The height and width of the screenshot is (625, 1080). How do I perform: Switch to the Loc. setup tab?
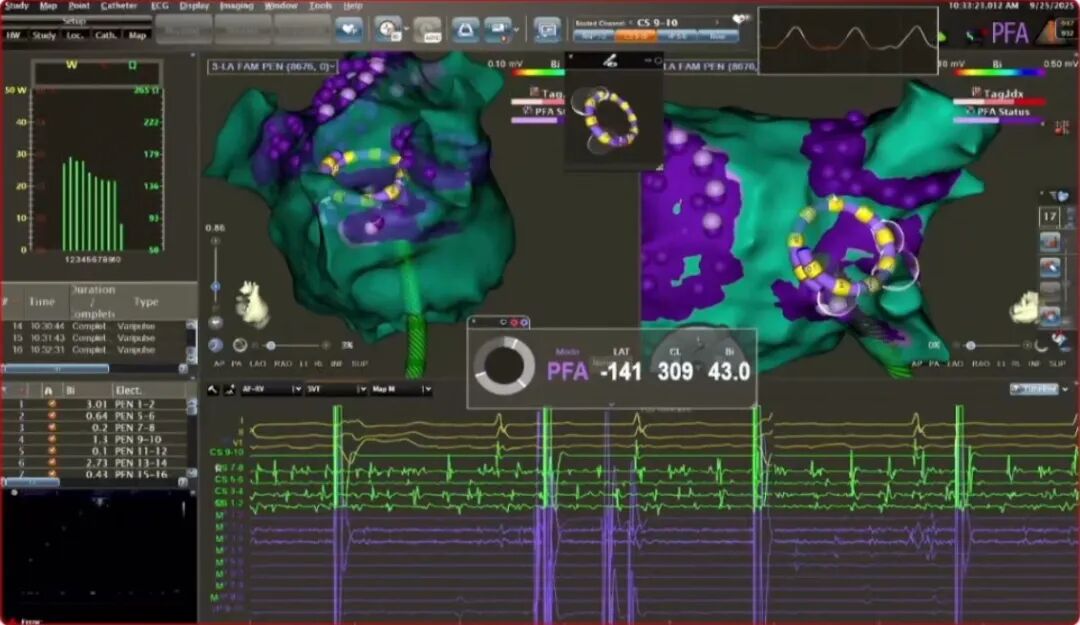tap(76, 35)
